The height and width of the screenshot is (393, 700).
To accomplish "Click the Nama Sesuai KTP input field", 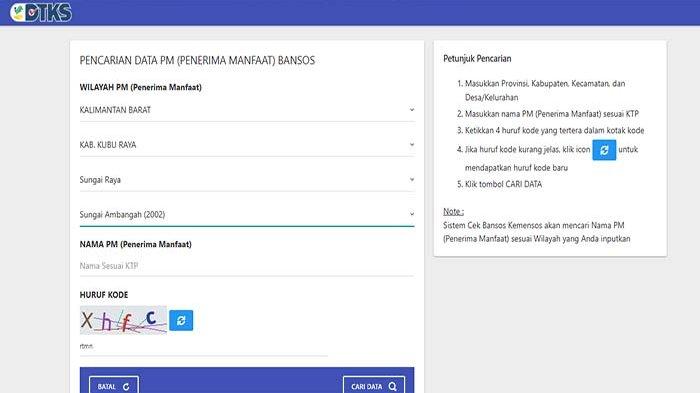I will point(247,266).
